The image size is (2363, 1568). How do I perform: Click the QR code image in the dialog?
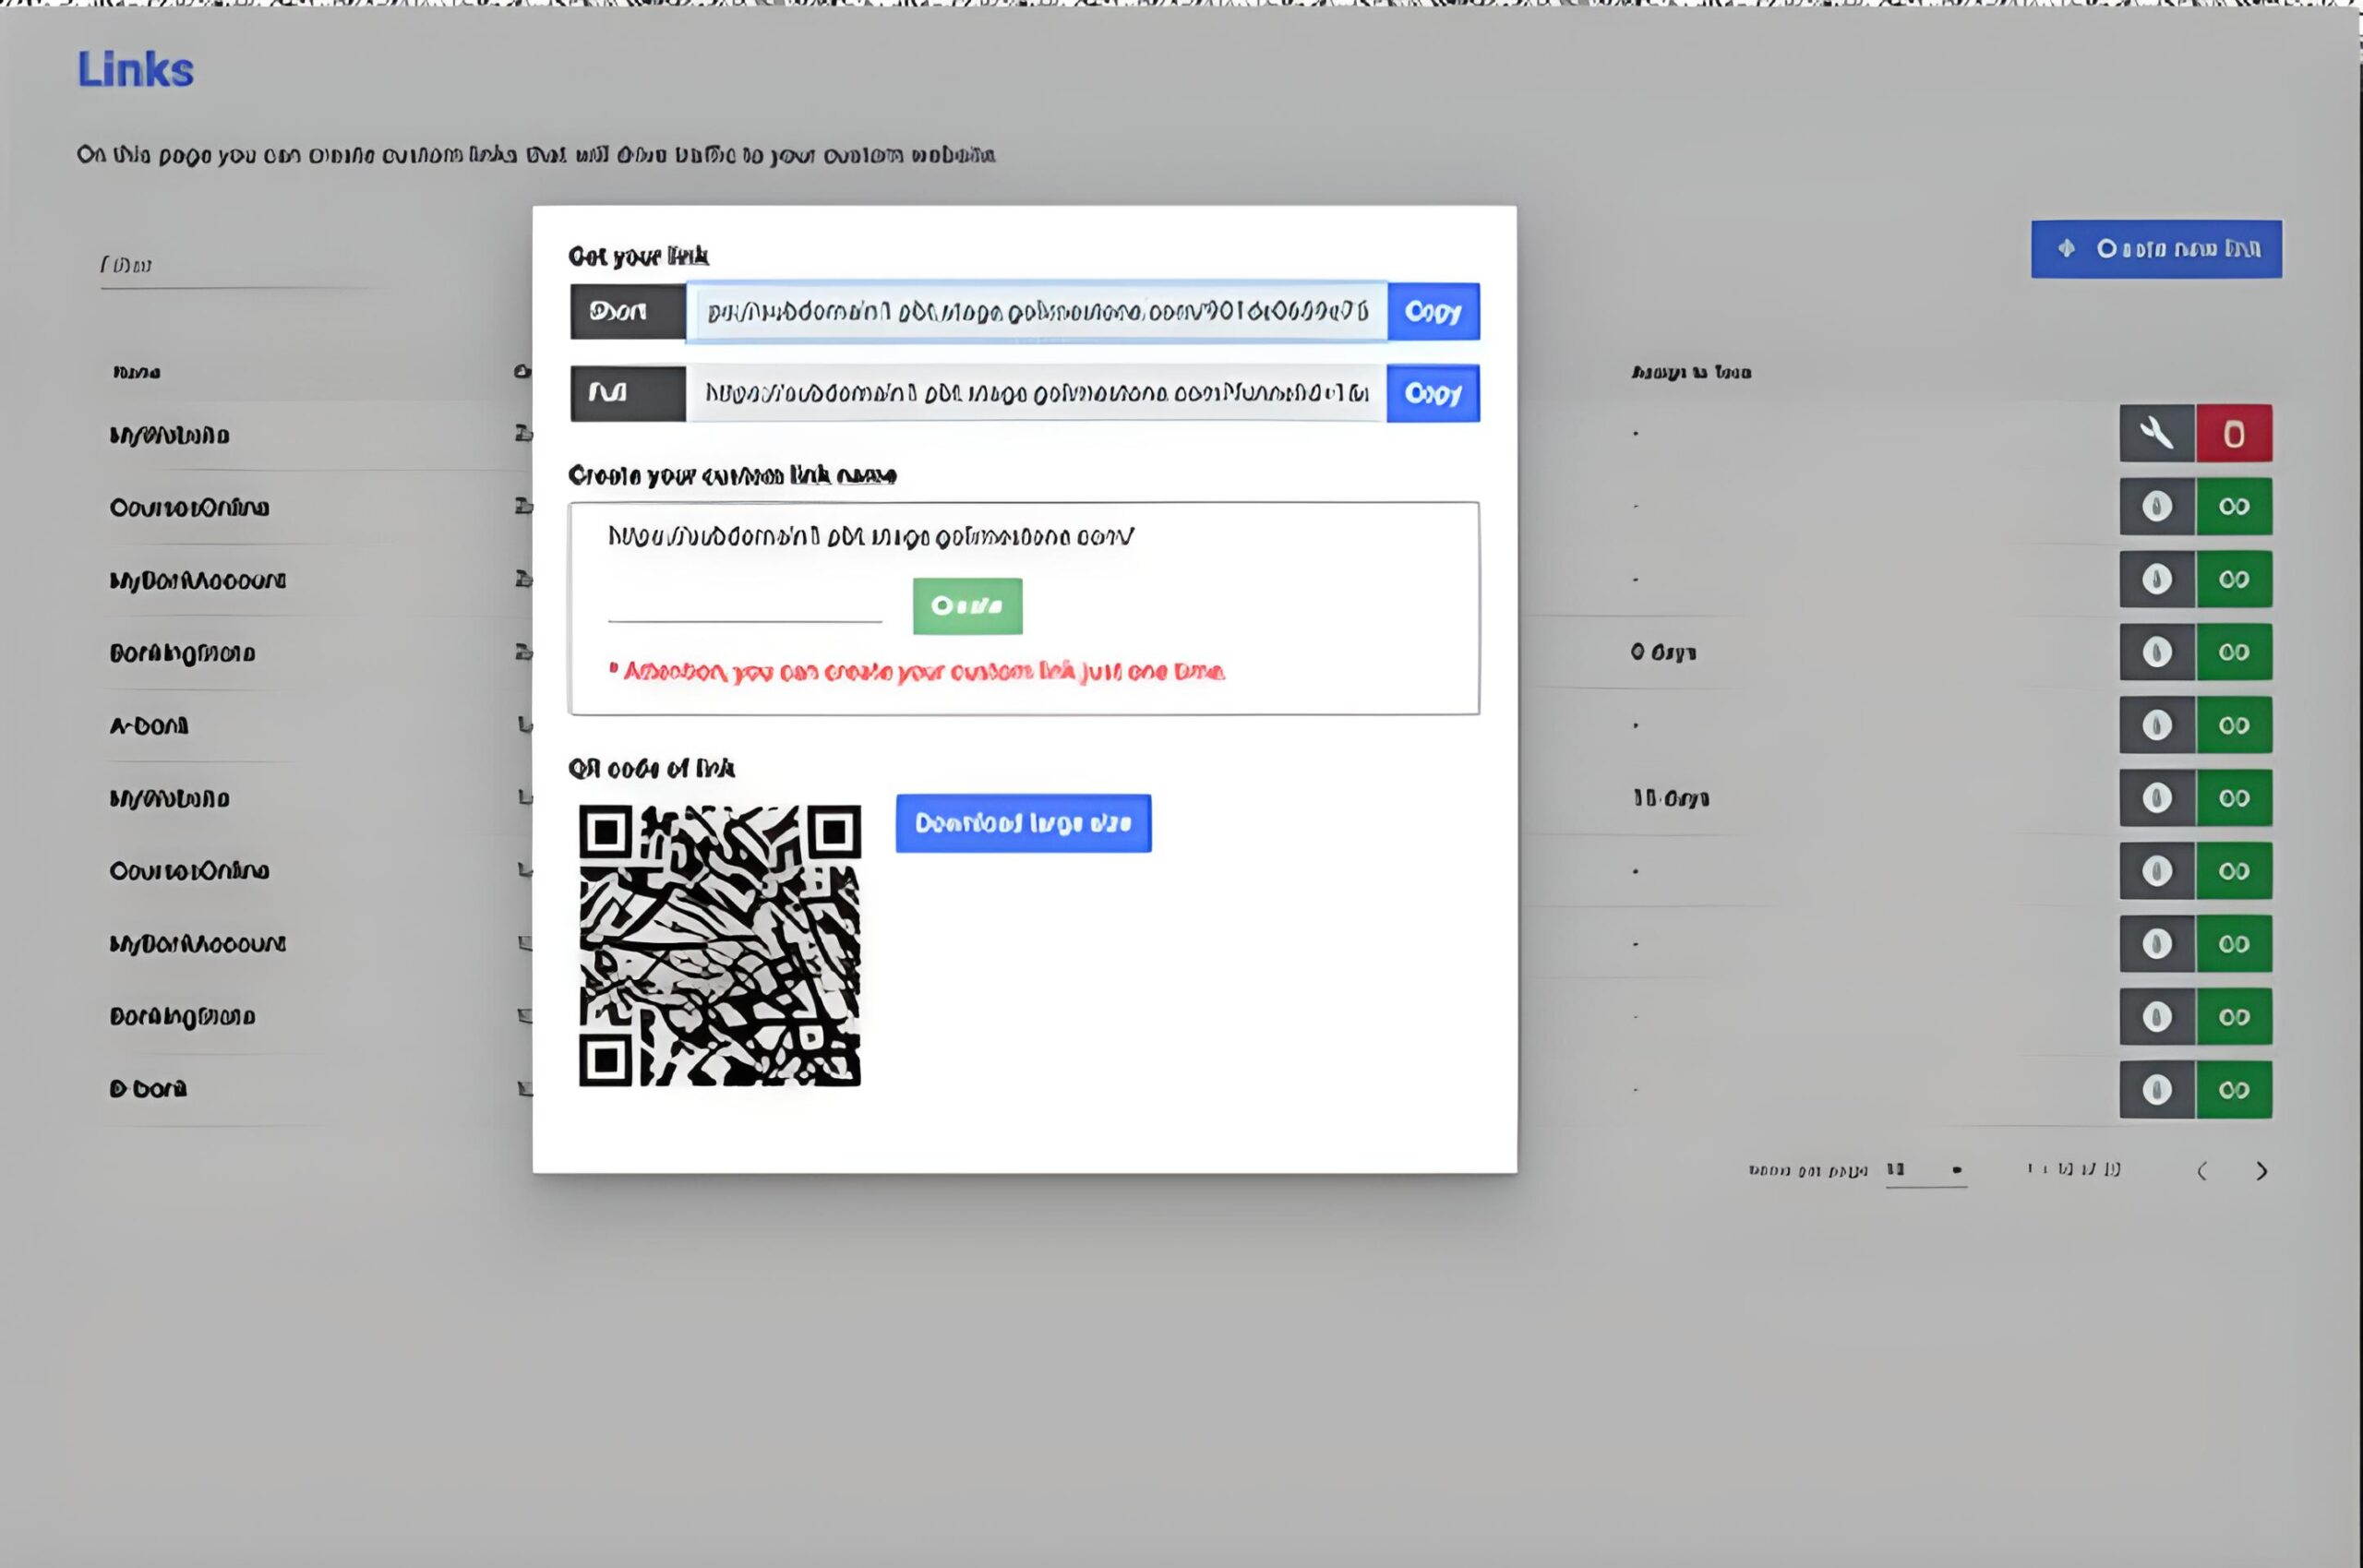(x=720, y=945)
